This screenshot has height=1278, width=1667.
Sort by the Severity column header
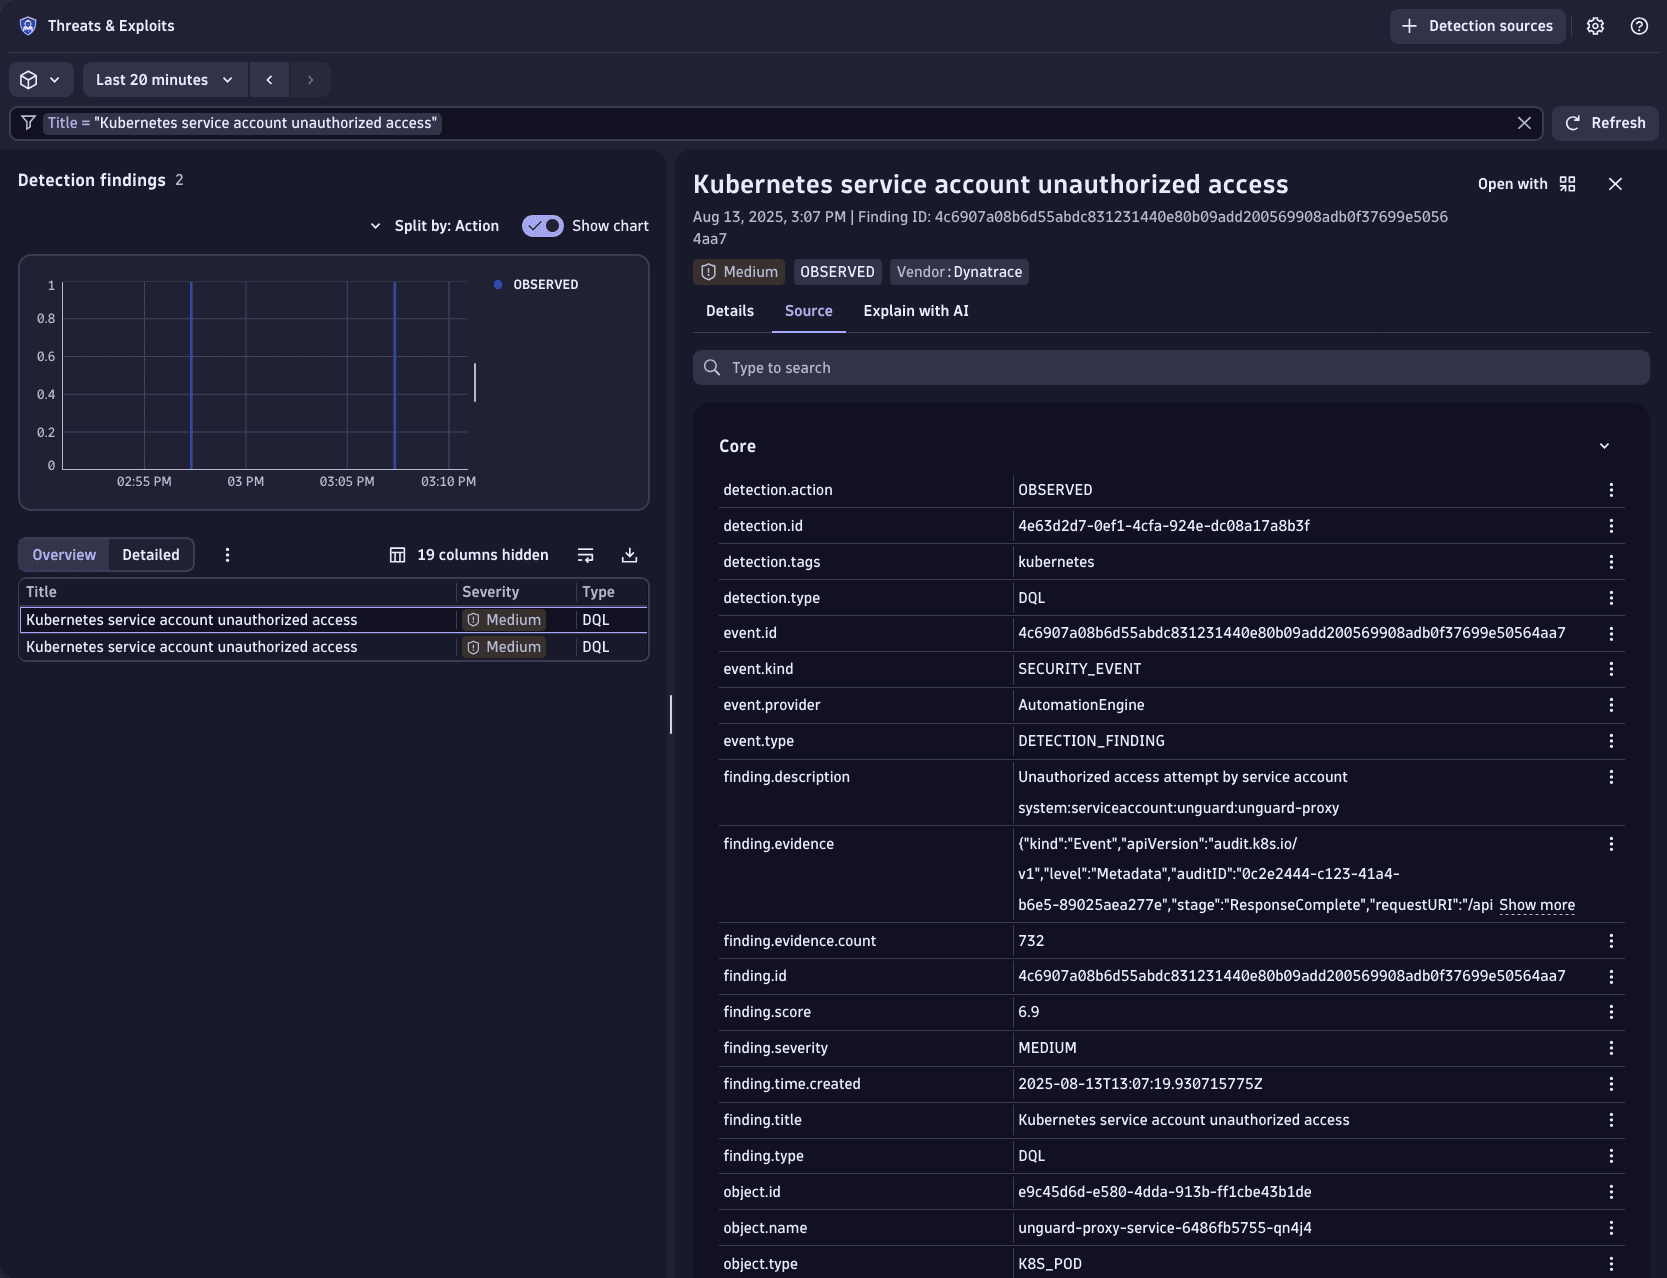[x=516, y=592]
